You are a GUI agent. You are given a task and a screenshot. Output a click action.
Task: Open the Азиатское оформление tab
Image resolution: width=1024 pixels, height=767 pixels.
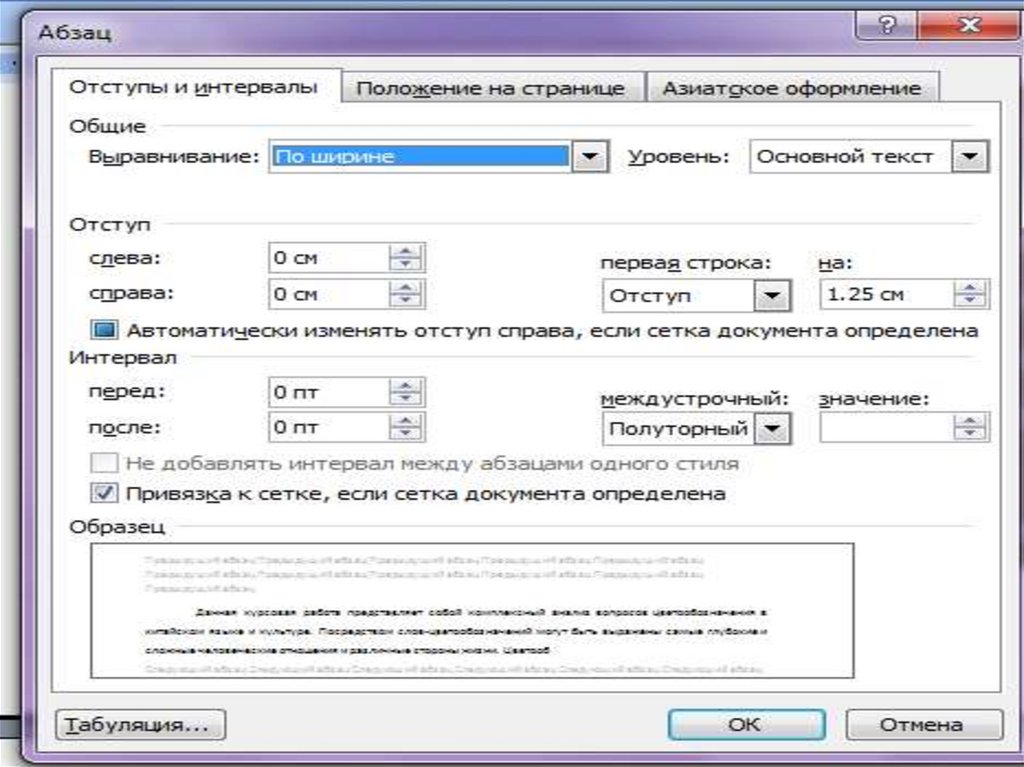click(792, 88)
